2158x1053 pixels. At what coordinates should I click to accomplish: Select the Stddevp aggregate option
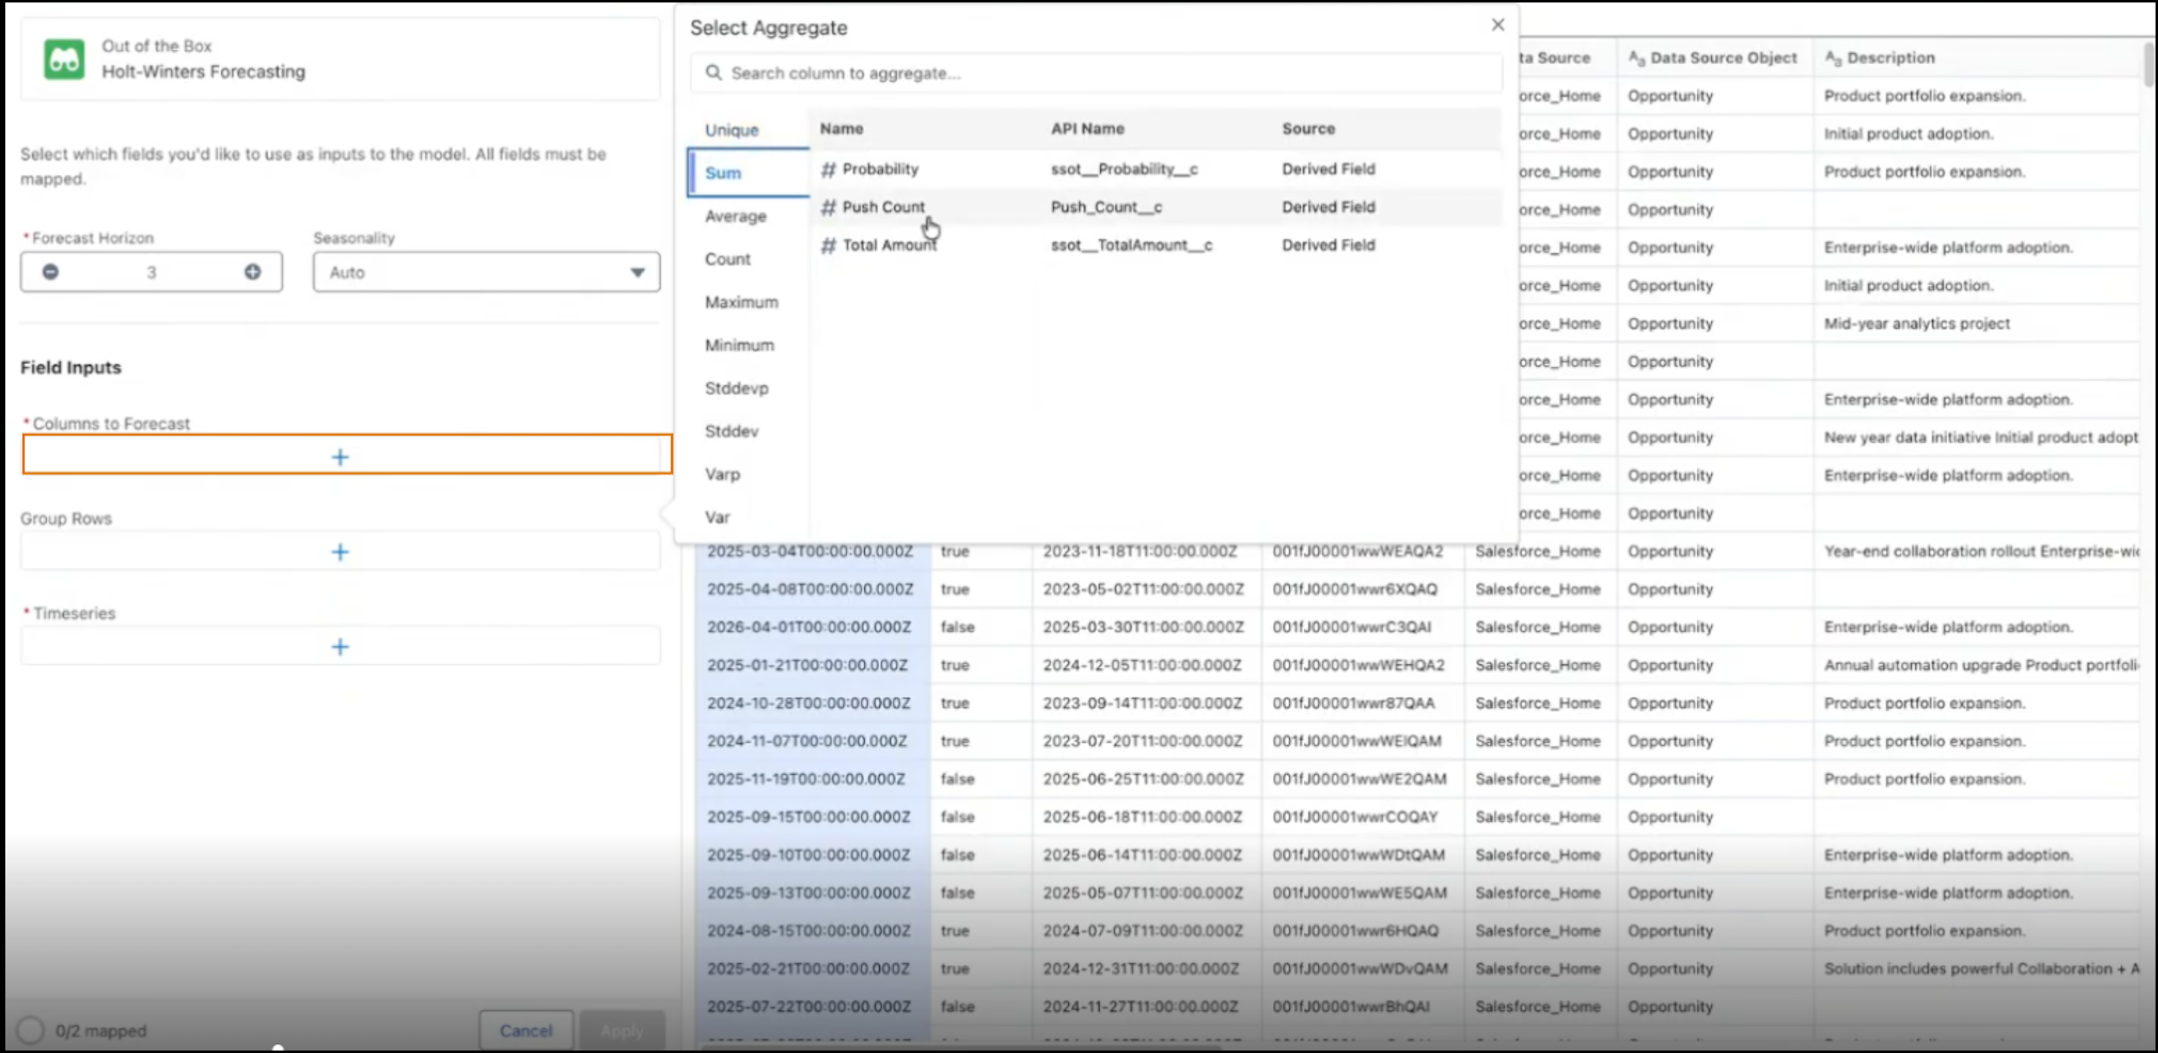737,388
